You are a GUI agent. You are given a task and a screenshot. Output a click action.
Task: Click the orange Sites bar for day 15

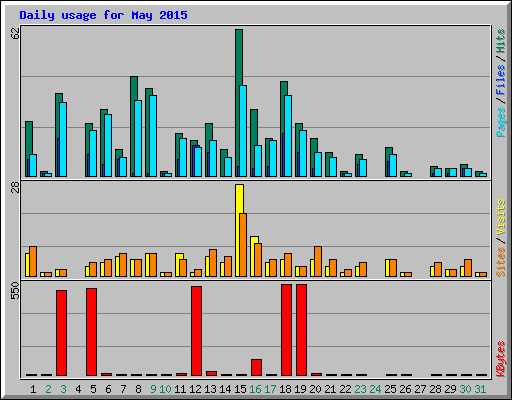[x=243, y=245]
